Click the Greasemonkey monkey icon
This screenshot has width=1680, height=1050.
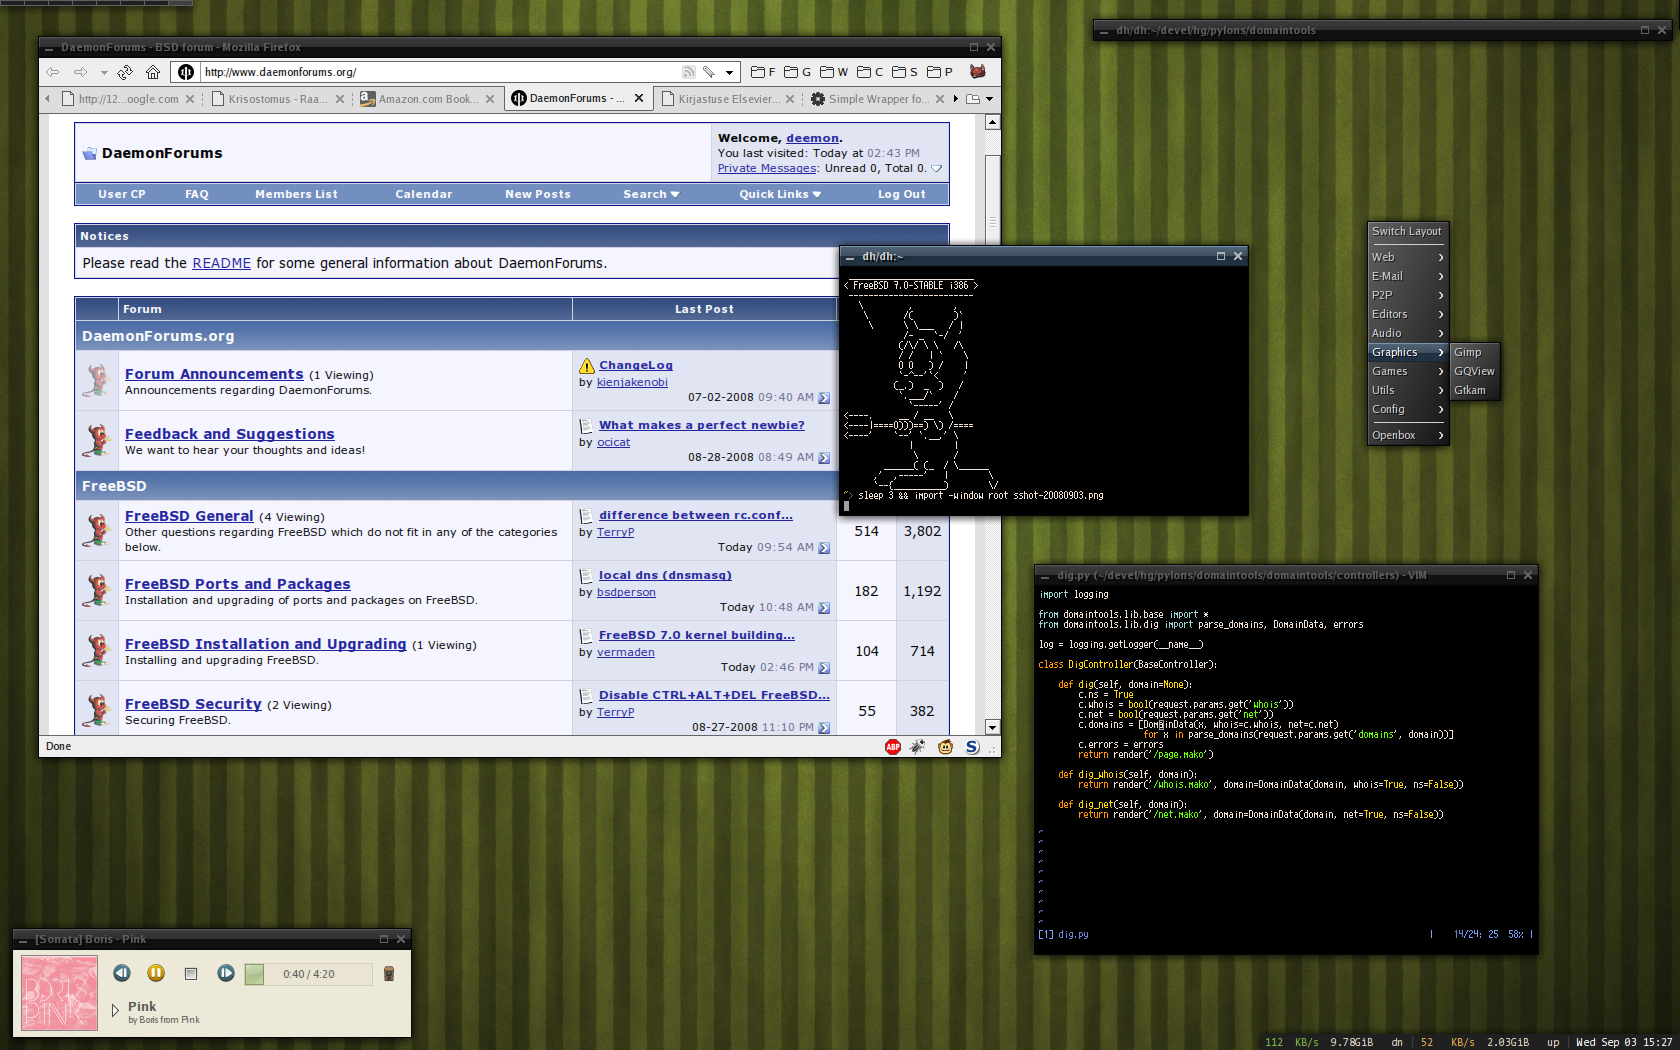tap(945, 747)
